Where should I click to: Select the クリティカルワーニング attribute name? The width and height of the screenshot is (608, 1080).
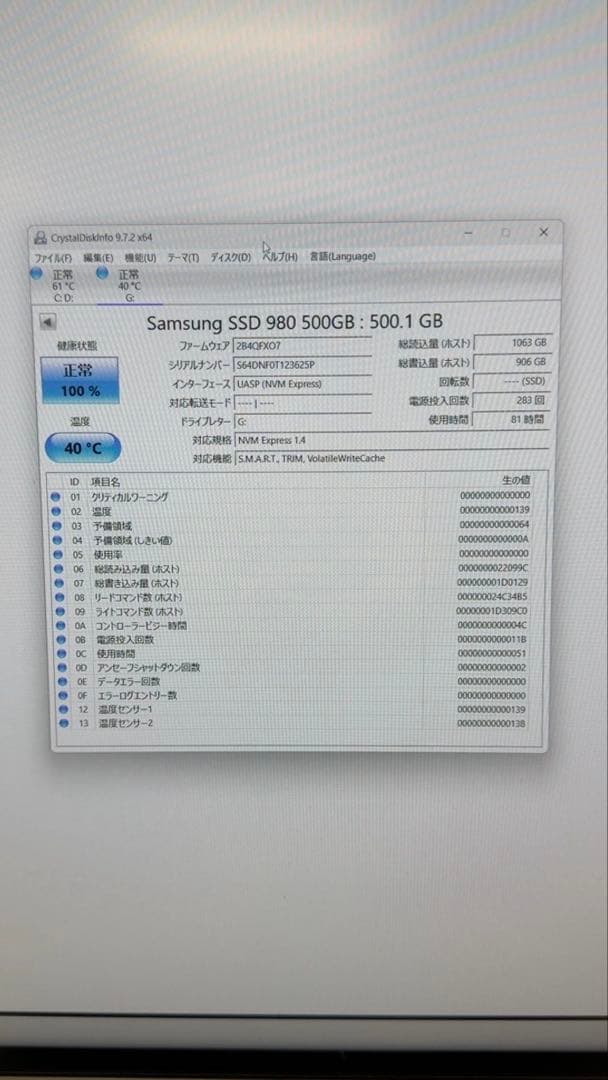pos(129,497)
